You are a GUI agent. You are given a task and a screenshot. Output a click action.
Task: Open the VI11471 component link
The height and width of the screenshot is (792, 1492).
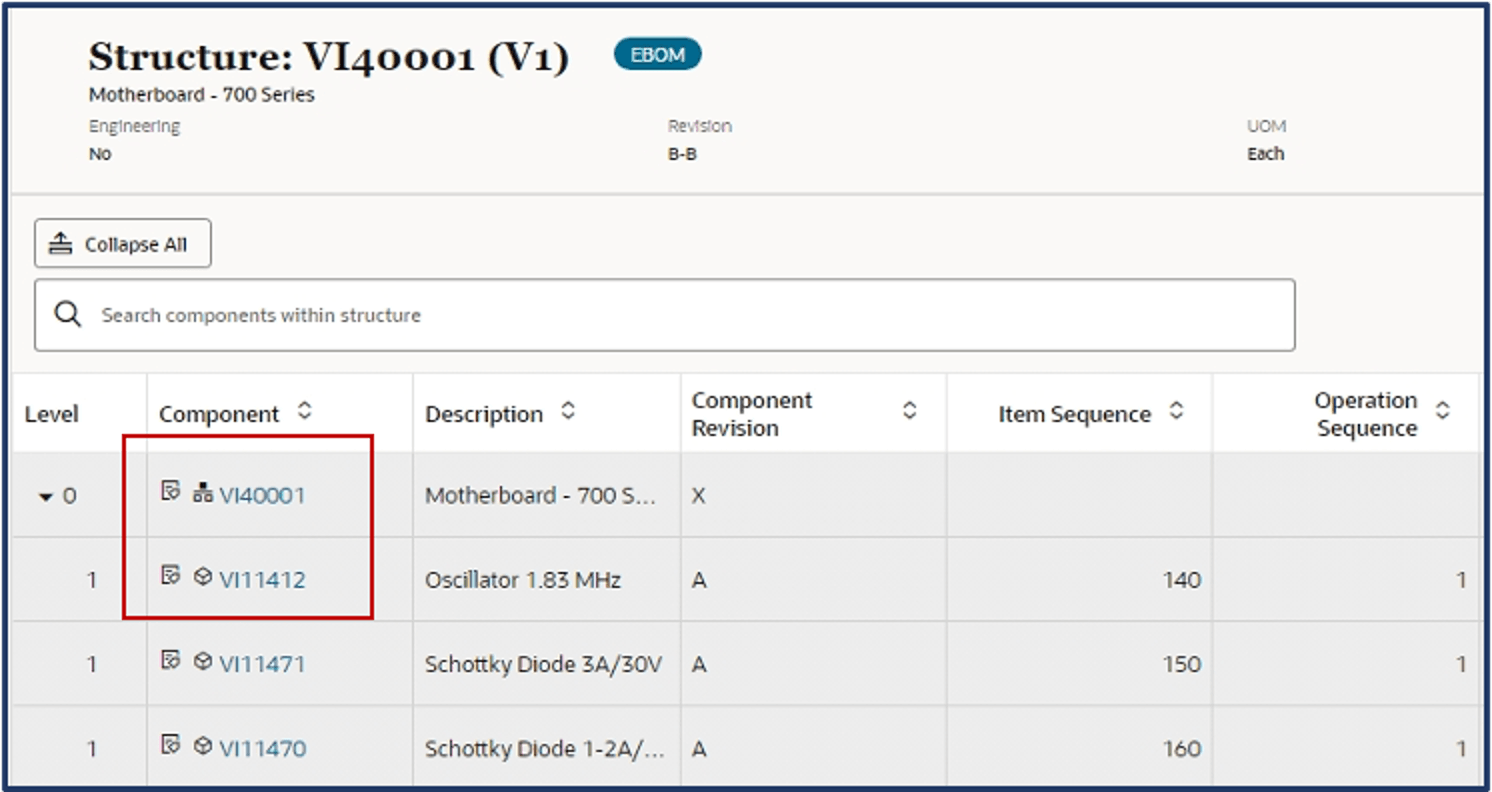262,664
